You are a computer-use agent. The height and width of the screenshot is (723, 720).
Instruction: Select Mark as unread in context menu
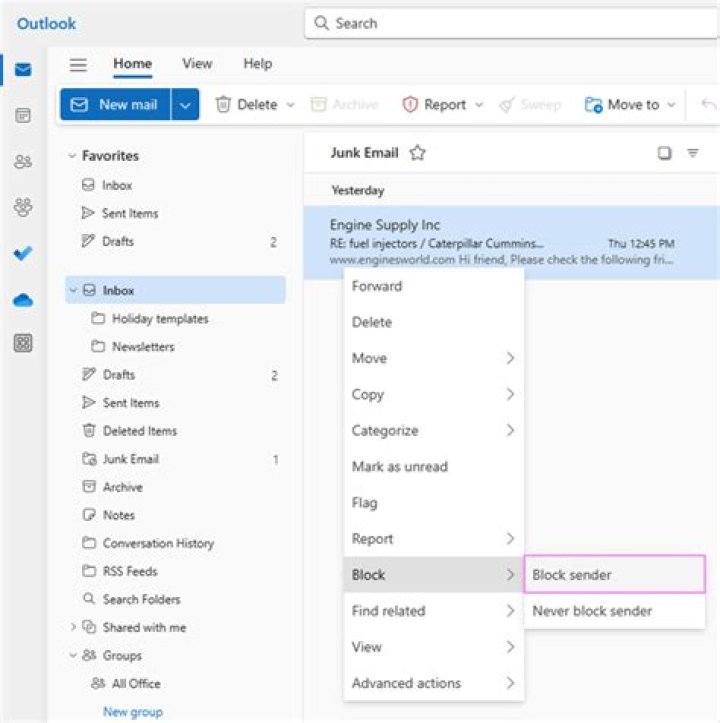(x=399, y=467)
